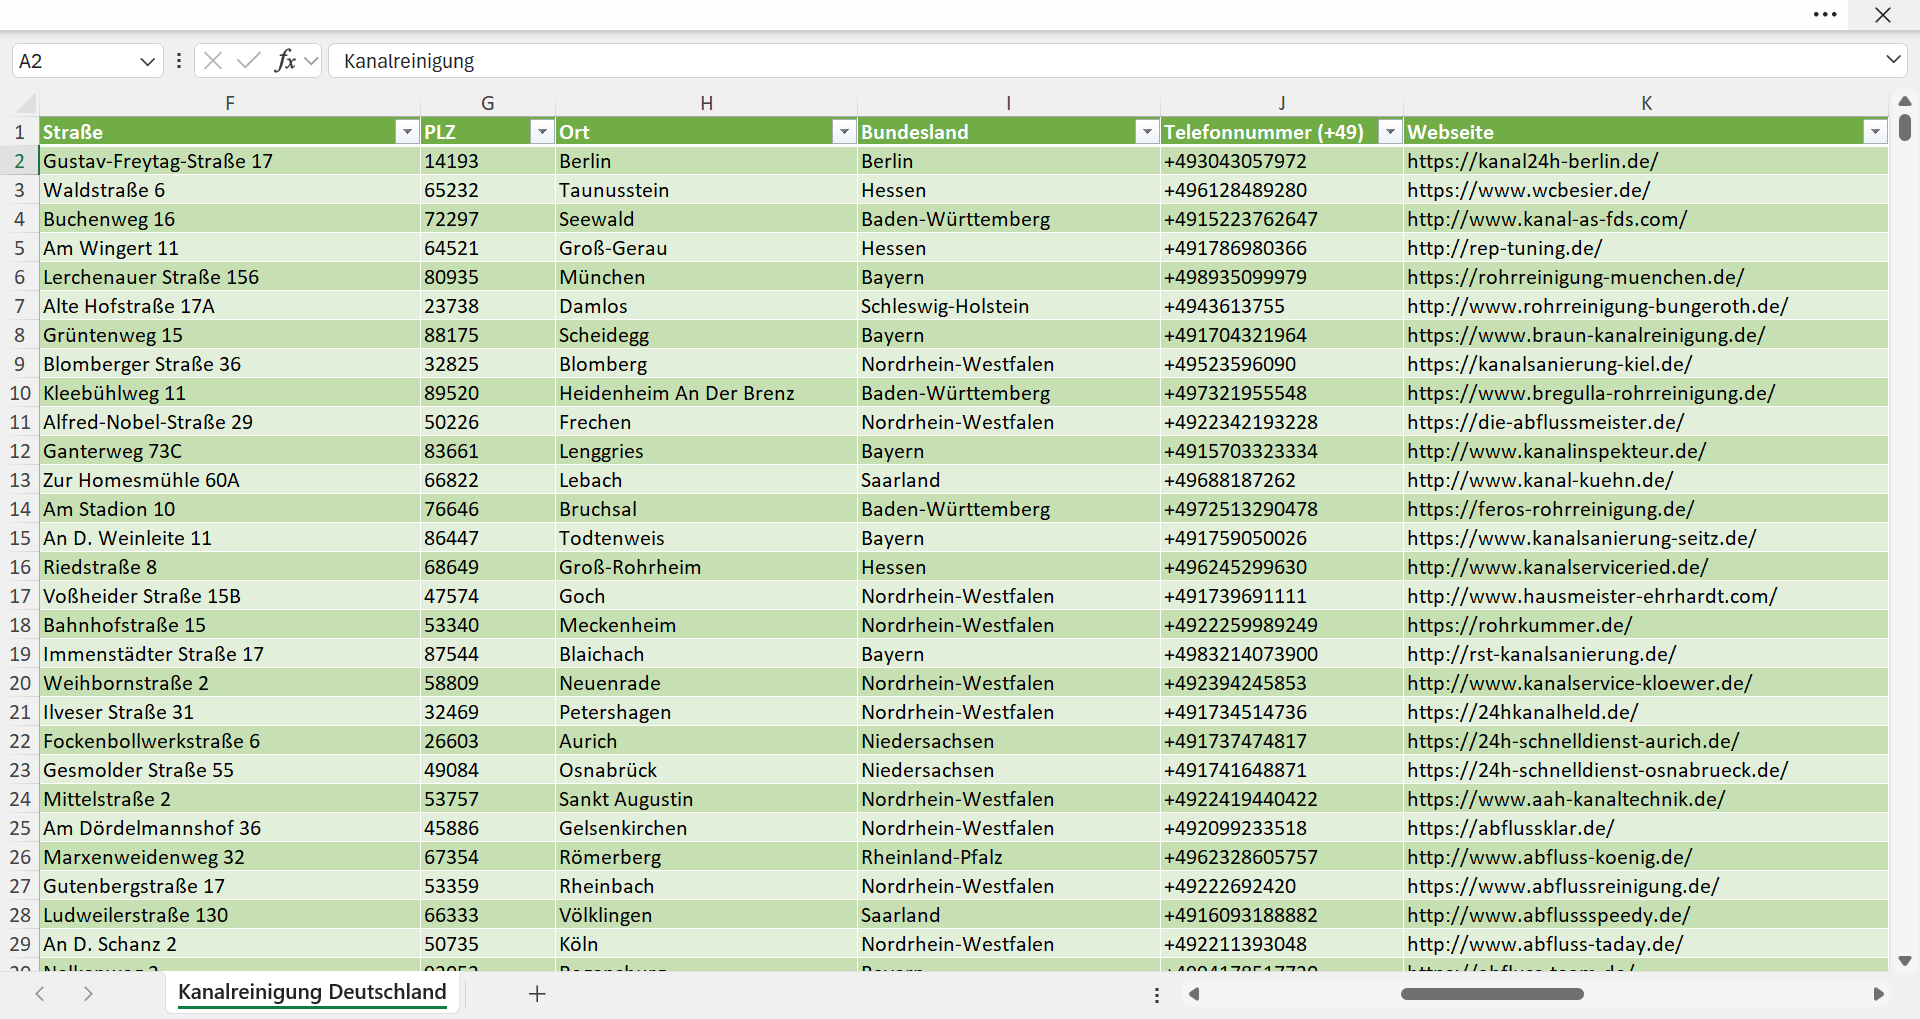
Task: Select row 15 header
Action: (19, 538)
